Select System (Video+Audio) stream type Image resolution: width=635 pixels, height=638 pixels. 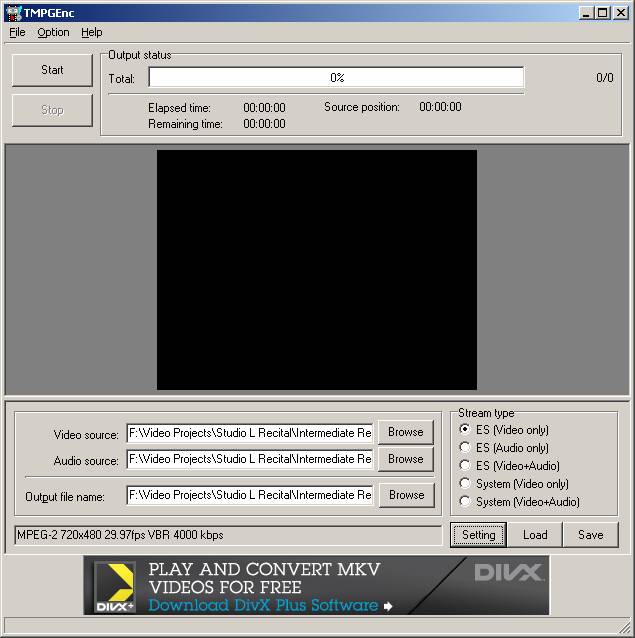tap(519, 502)
